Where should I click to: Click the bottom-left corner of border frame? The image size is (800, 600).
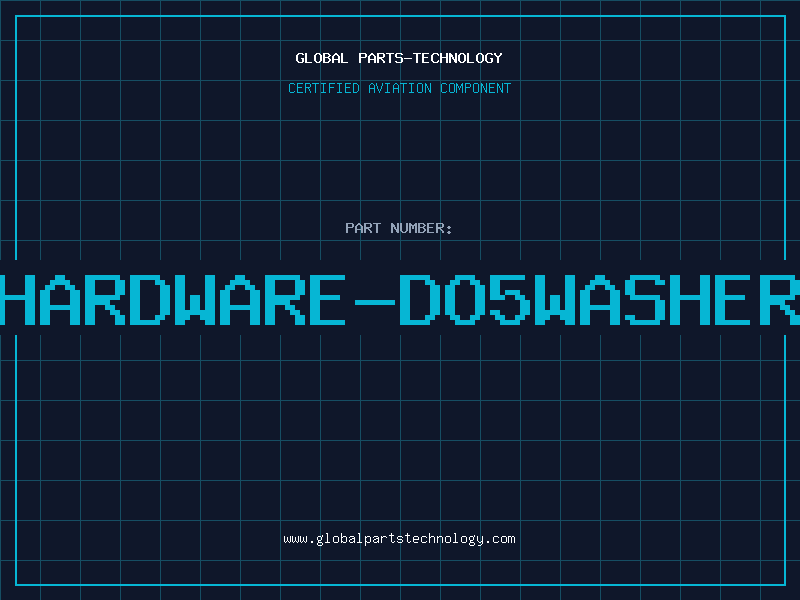[x=15, y=585]
